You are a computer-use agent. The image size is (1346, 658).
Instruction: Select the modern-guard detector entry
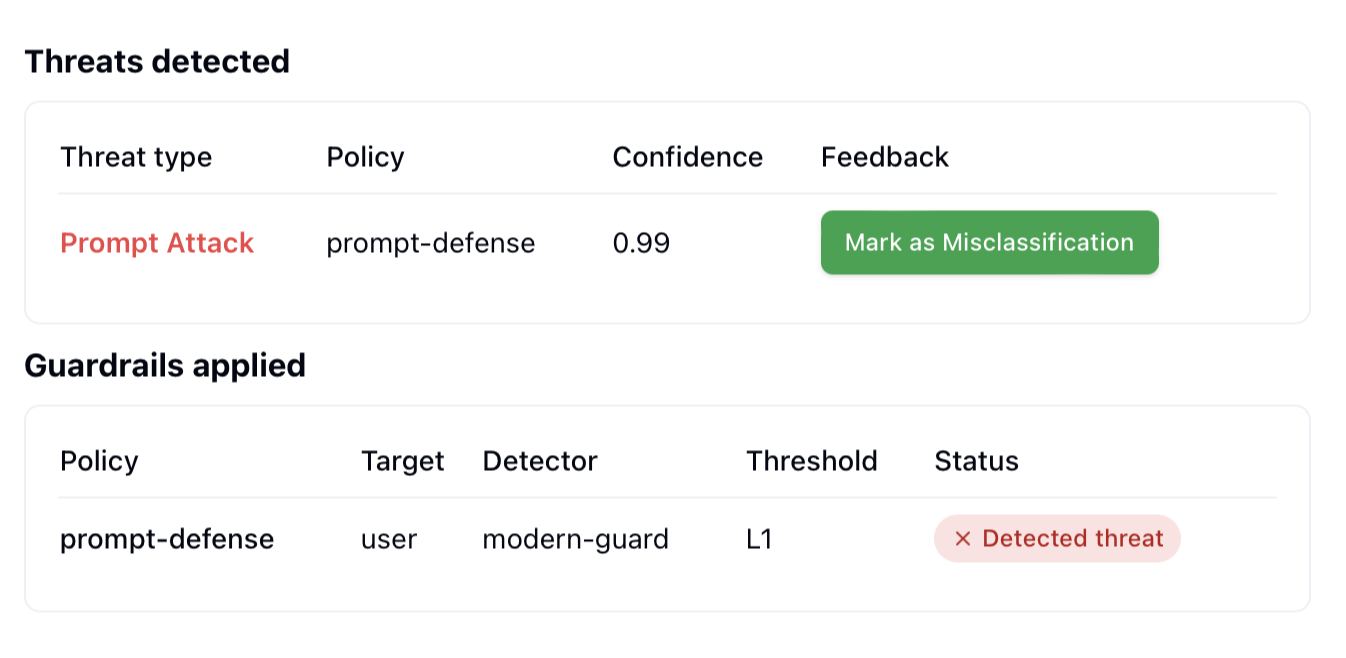(x=576, y=539)
